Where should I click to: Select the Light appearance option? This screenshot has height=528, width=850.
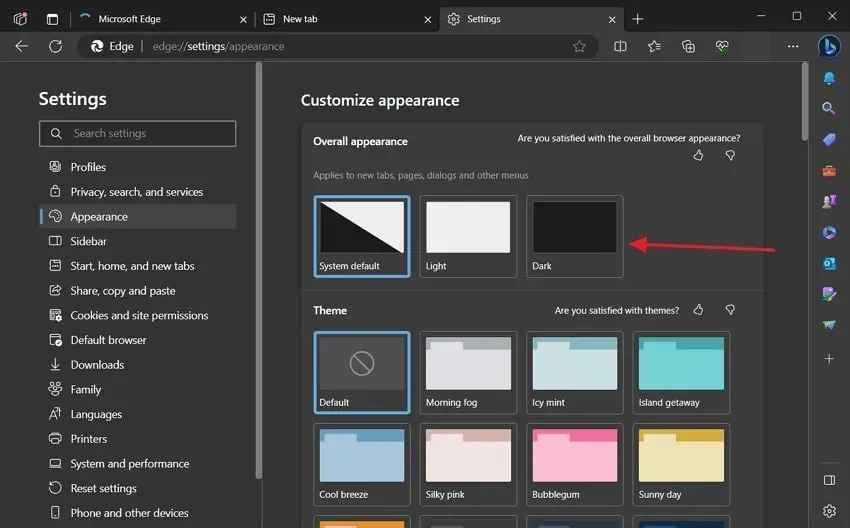[x=468, y=236]
